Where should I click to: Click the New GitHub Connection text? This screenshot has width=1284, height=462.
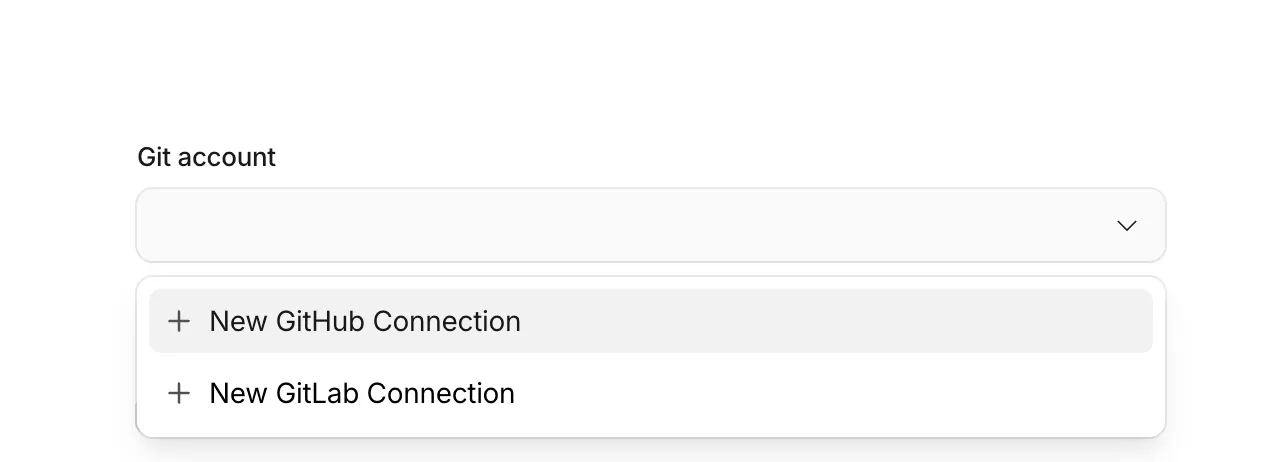[x=365, y=321]
